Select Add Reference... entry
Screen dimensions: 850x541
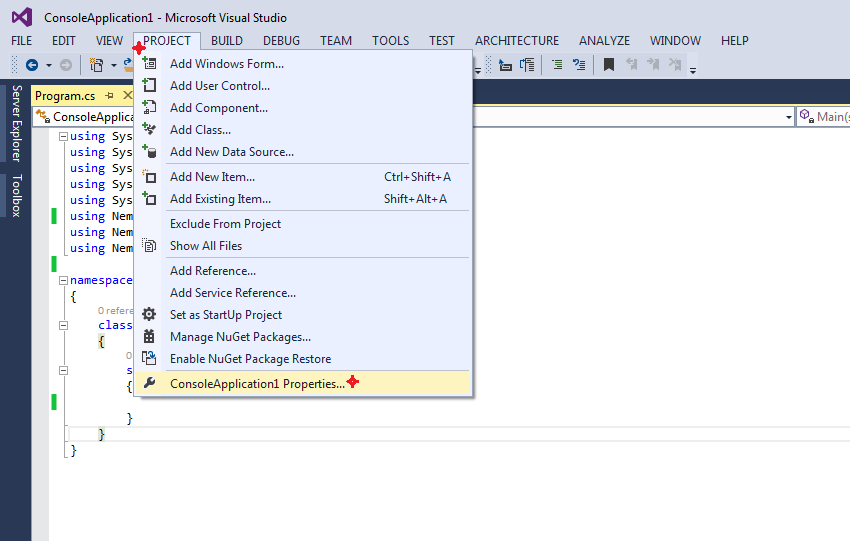click(303, 270)
